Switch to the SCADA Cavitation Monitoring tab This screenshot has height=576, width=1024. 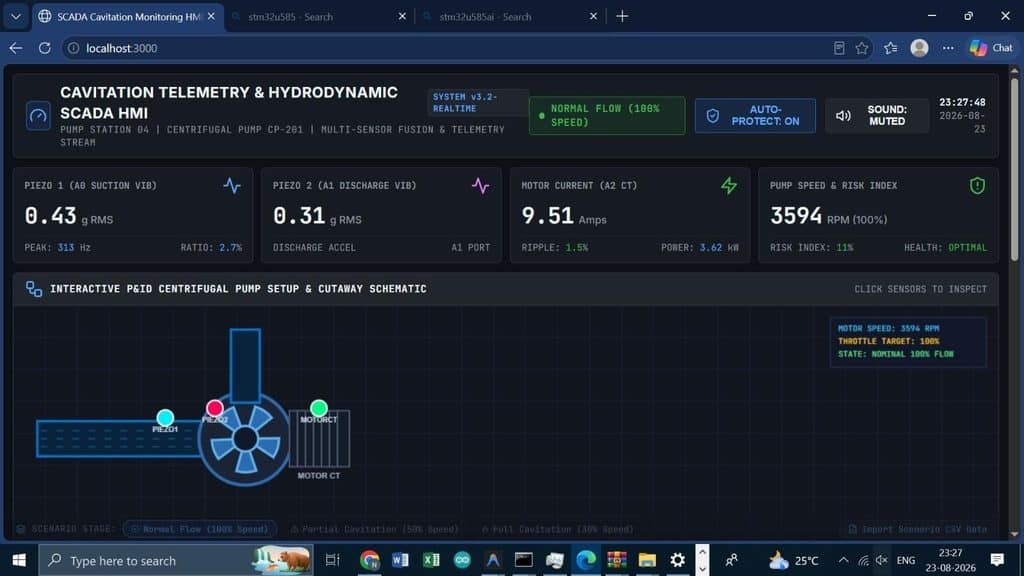[x=127, y=16]
